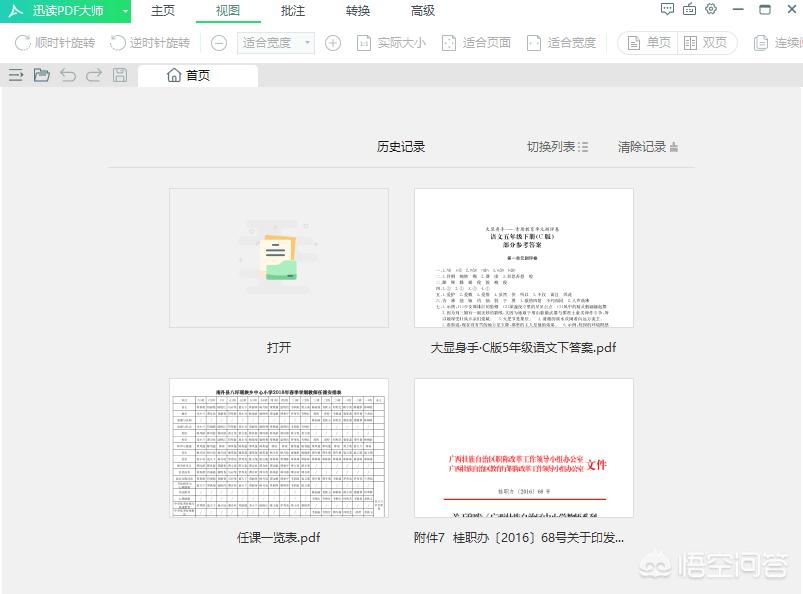The width and height of the screenshot is (803, 594).
Task: Open the 批注 tab
Action: pos(293,11)
